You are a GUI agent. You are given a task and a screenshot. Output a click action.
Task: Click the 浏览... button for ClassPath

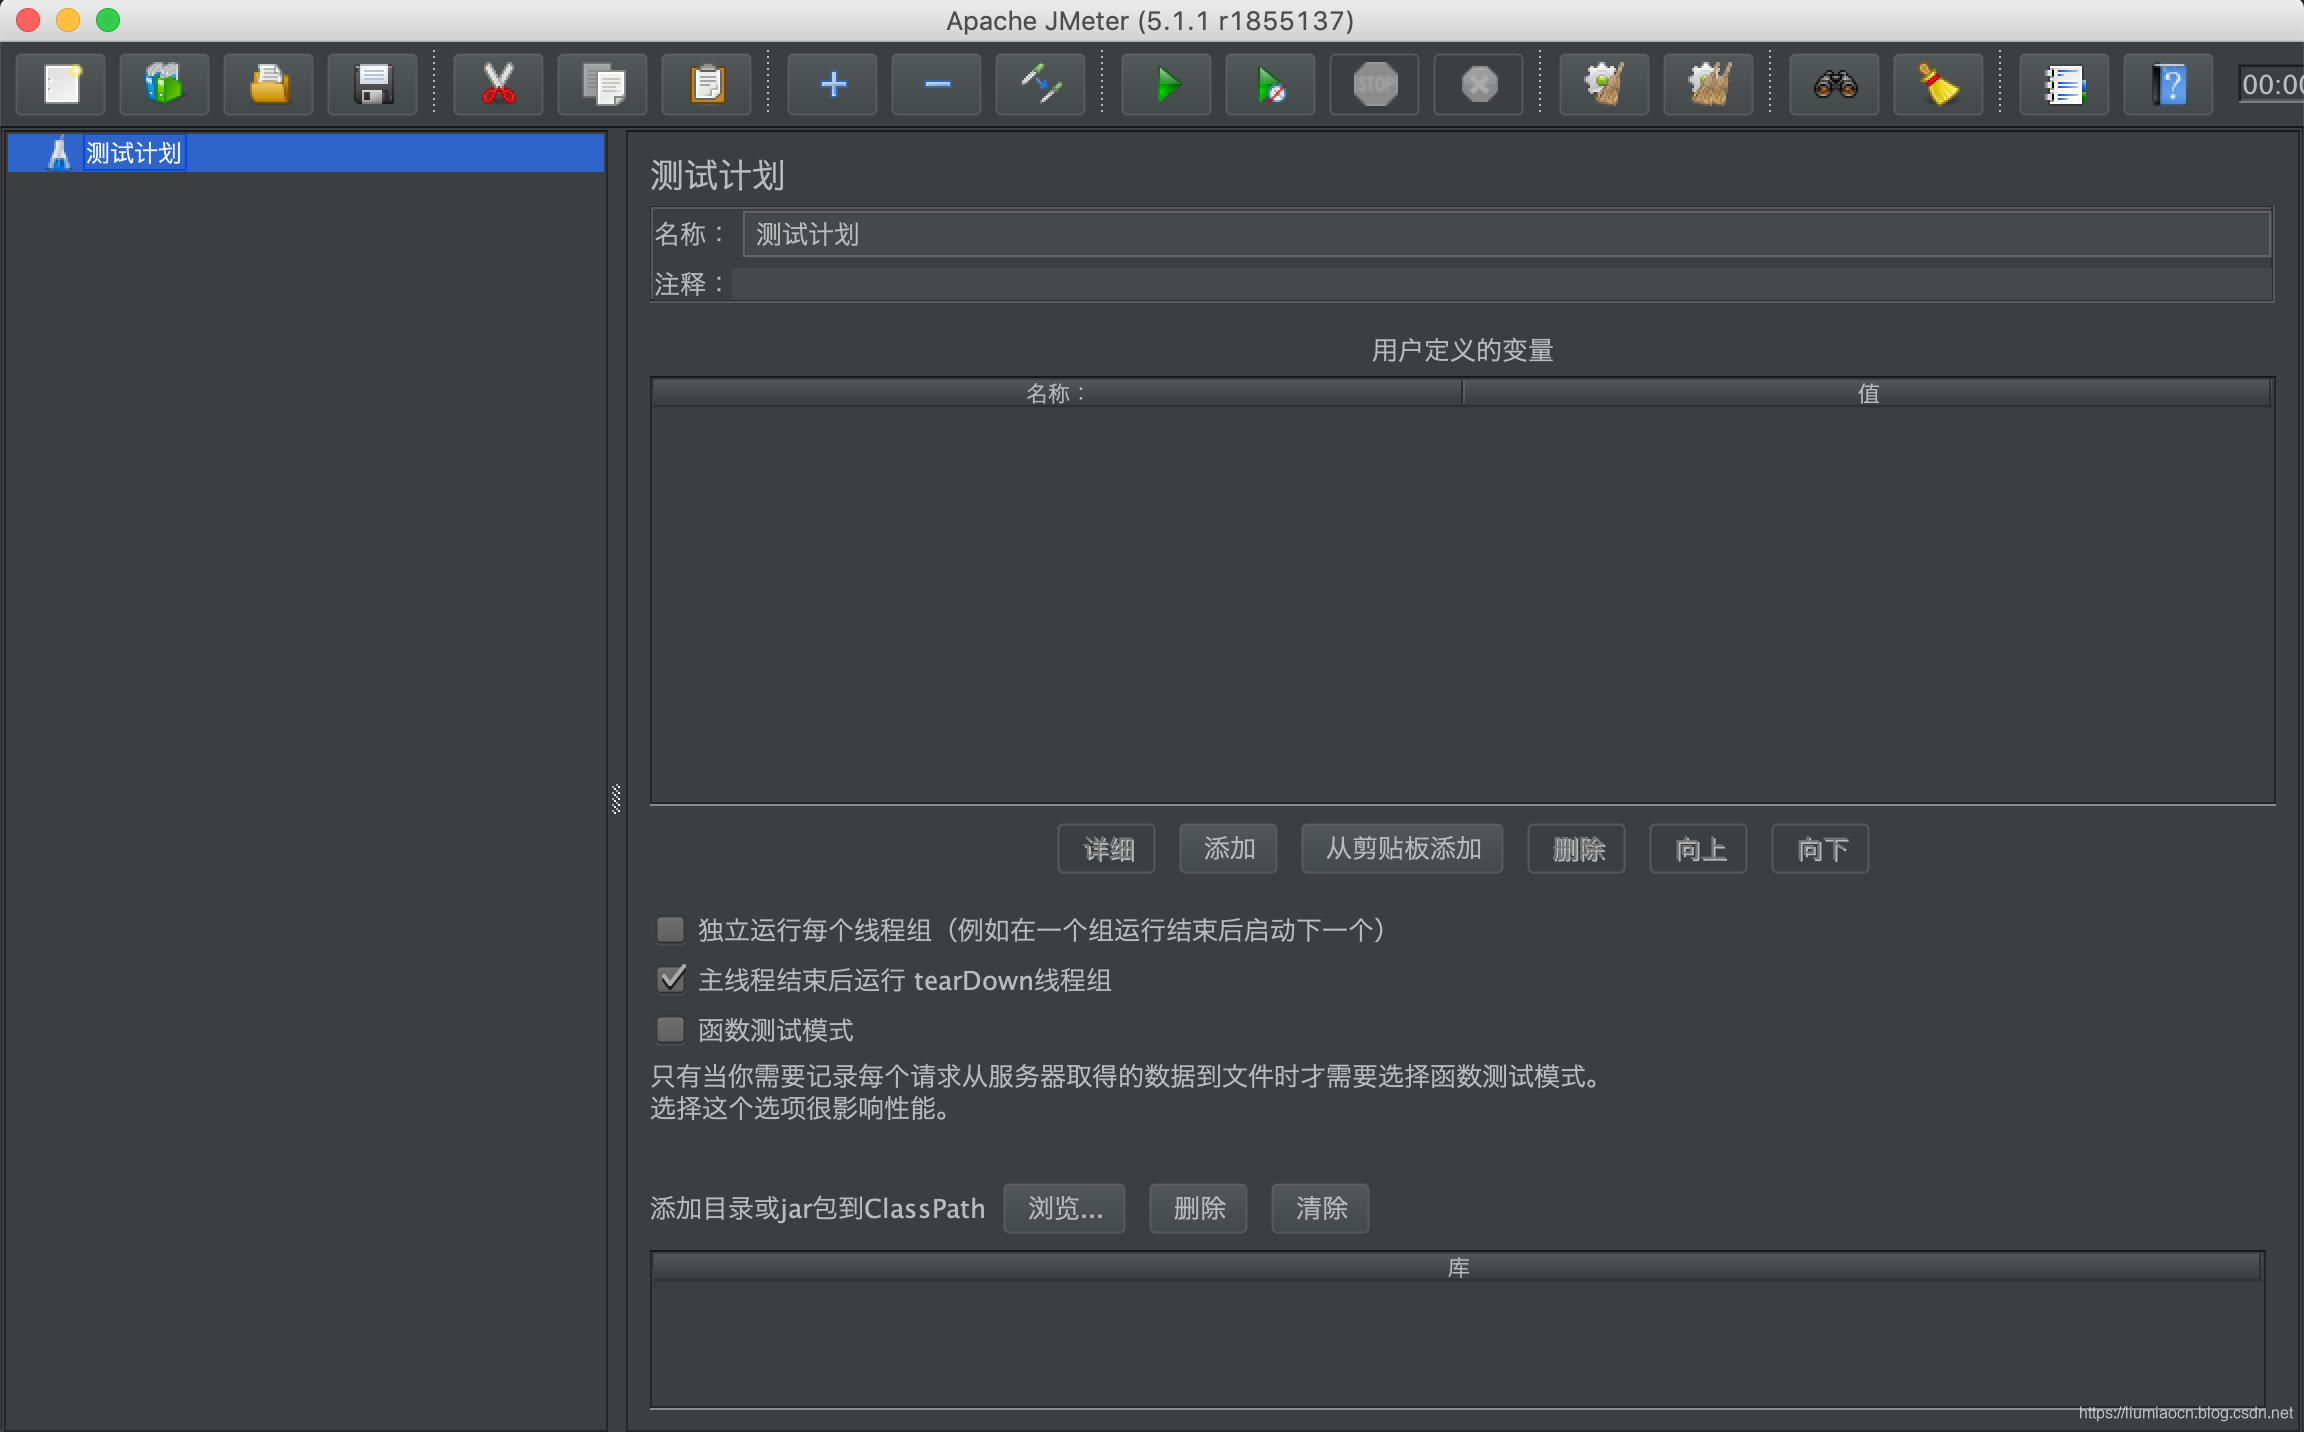[x=1064, y=1208]
